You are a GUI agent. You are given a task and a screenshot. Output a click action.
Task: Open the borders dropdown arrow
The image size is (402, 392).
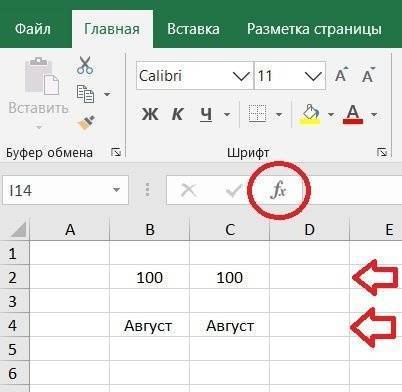[x=279, y=115]
